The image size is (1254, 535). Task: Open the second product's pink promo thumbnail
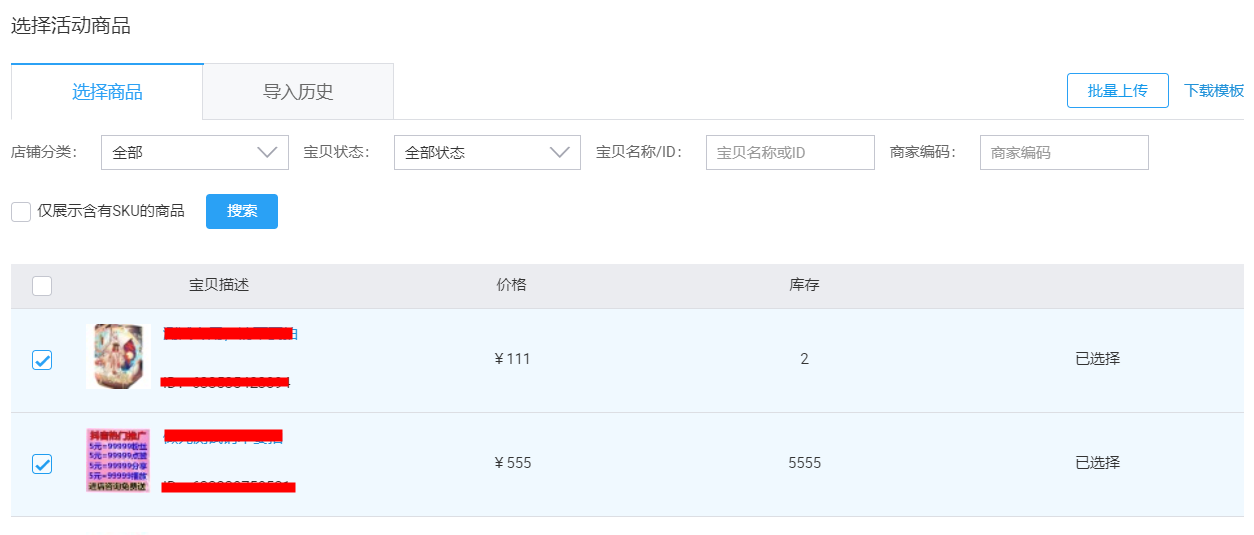pyautogui.click(x=118, y=460)
